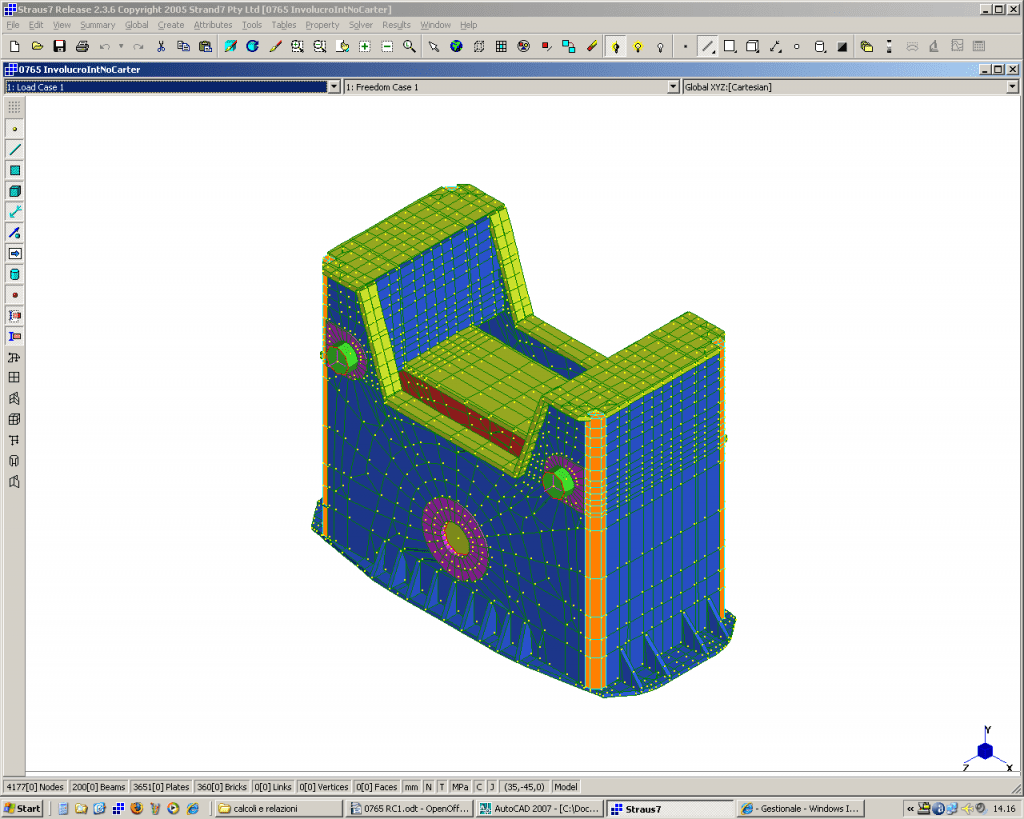Image resolution: width=1024 pixels, height=819 pixels.
Task: Toggle node selection in toolbar
Action: (x=685, y=46)
